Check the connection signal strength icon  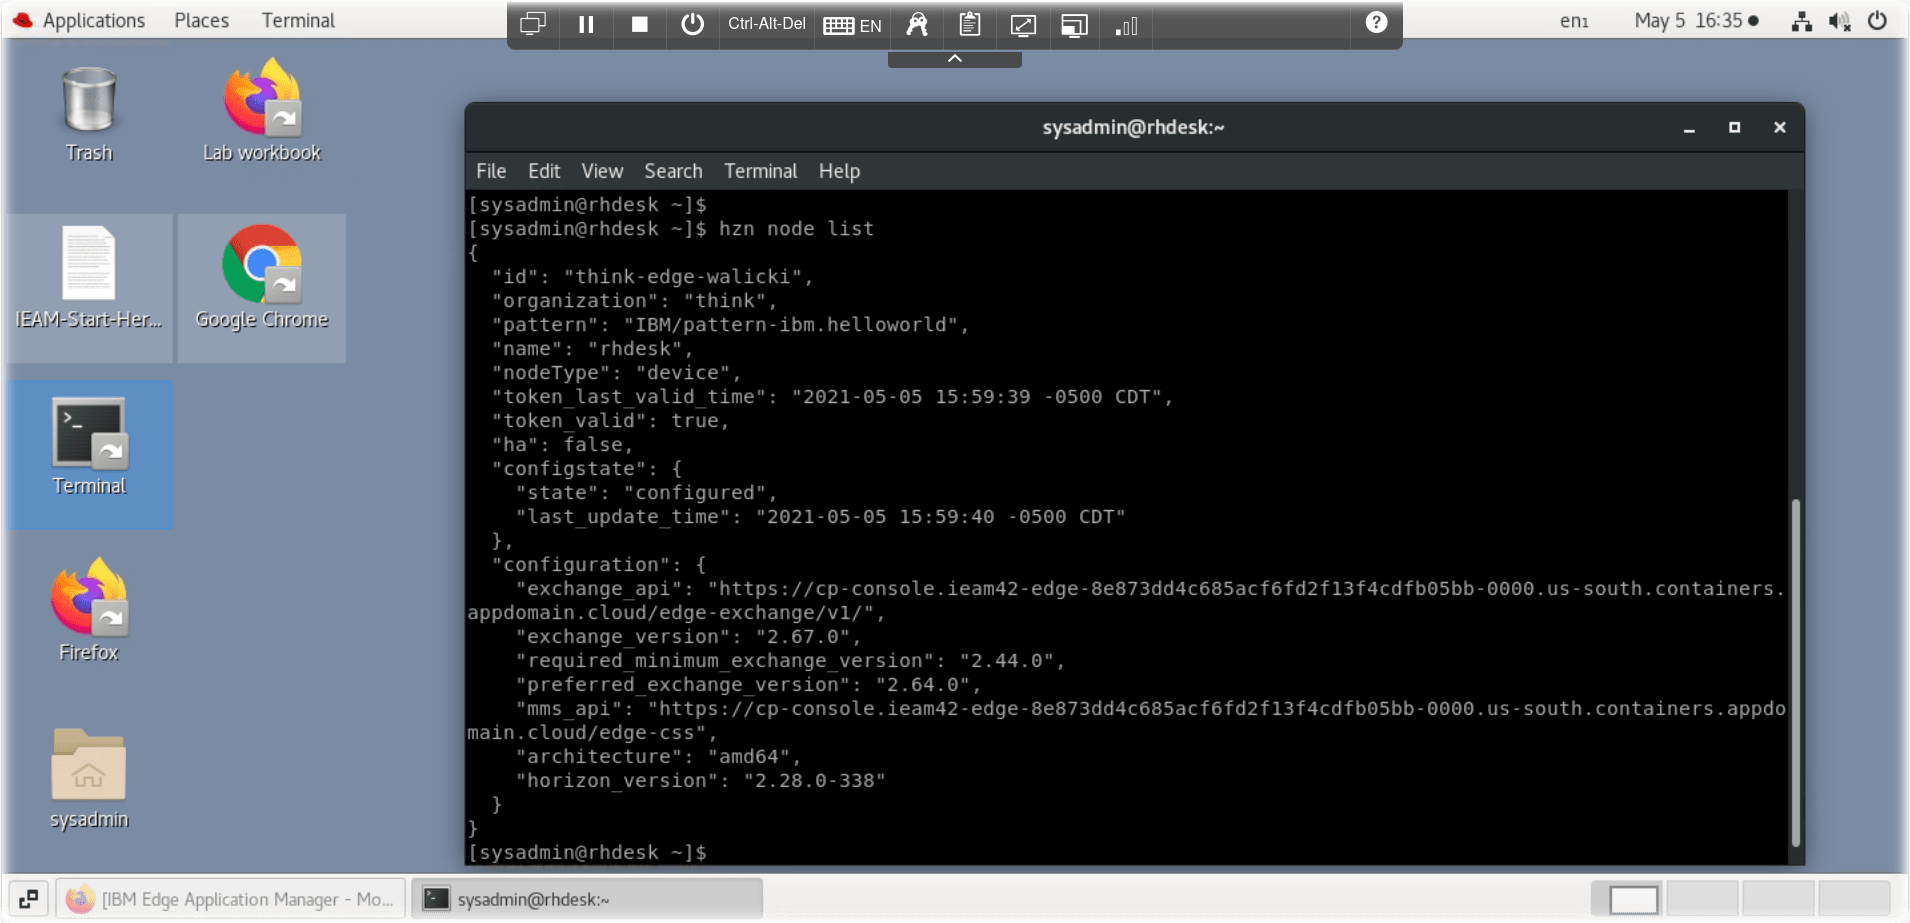coord(1126,25)
